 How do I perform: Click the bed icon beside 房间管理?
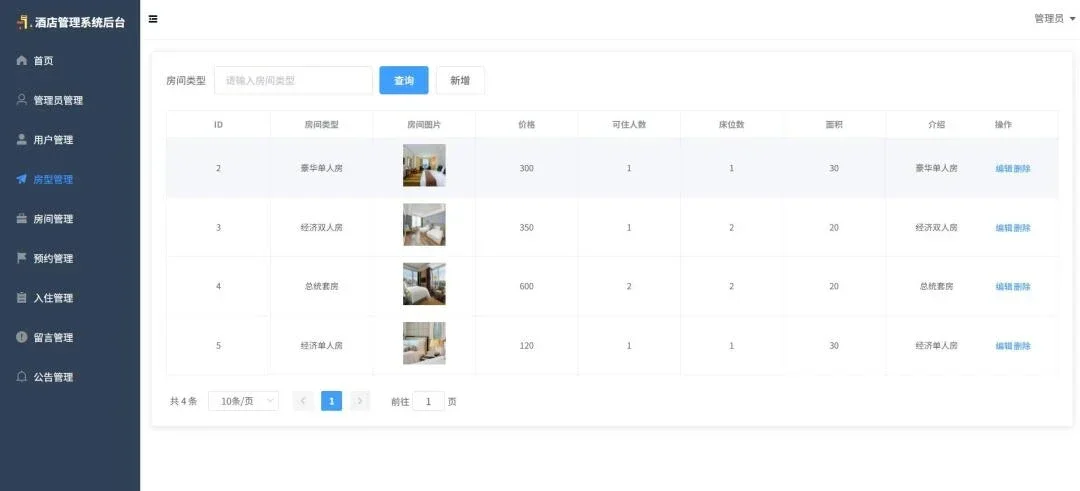[x=21, y=219]
